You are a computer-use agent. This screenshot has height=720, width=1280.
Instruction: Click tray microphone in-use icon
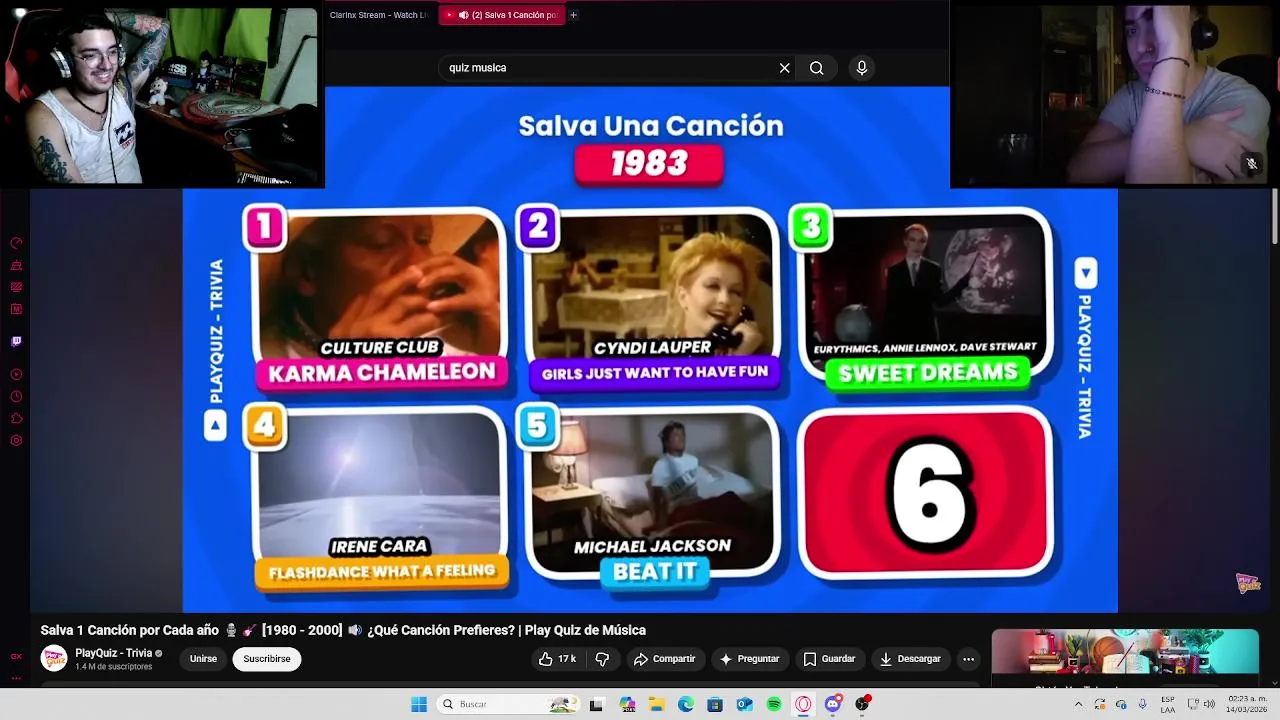[x=1142, y=704]
